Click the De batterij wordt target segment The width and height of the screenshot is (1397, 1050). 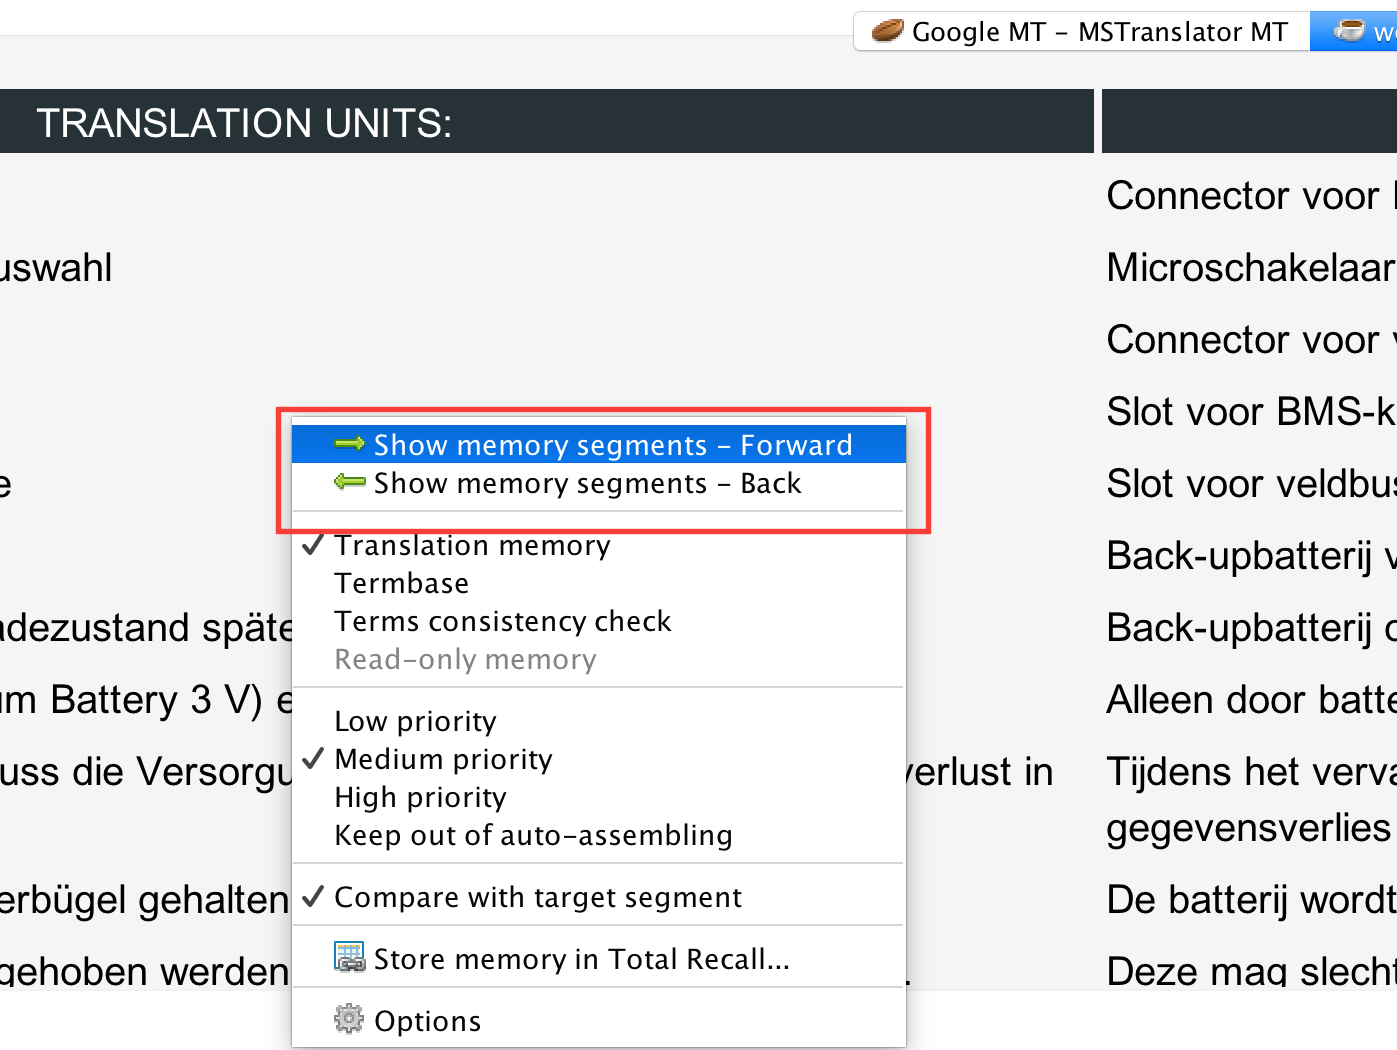1250,900
